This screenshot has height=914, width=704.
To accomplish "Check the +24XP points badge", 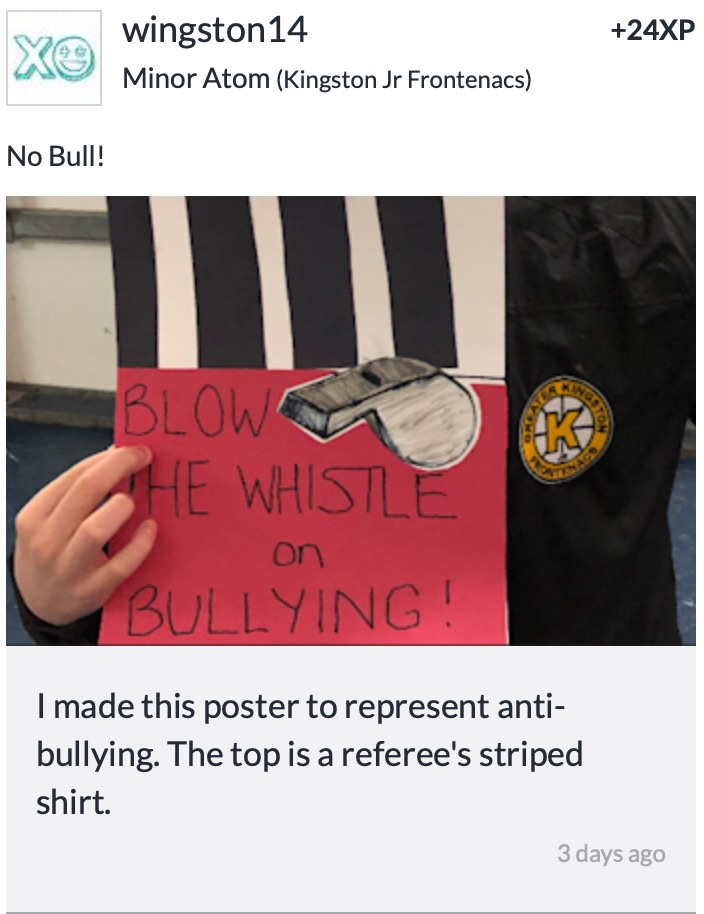I will pyautogui.click(x=653, y=30).
